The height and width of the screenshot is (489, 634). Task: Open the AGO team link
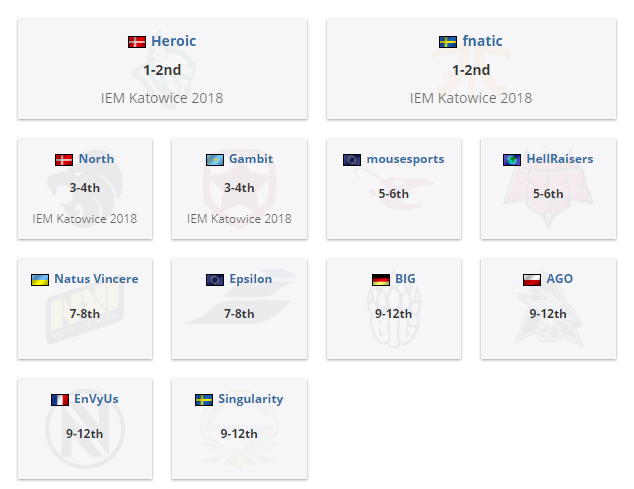tap(560, 279)
